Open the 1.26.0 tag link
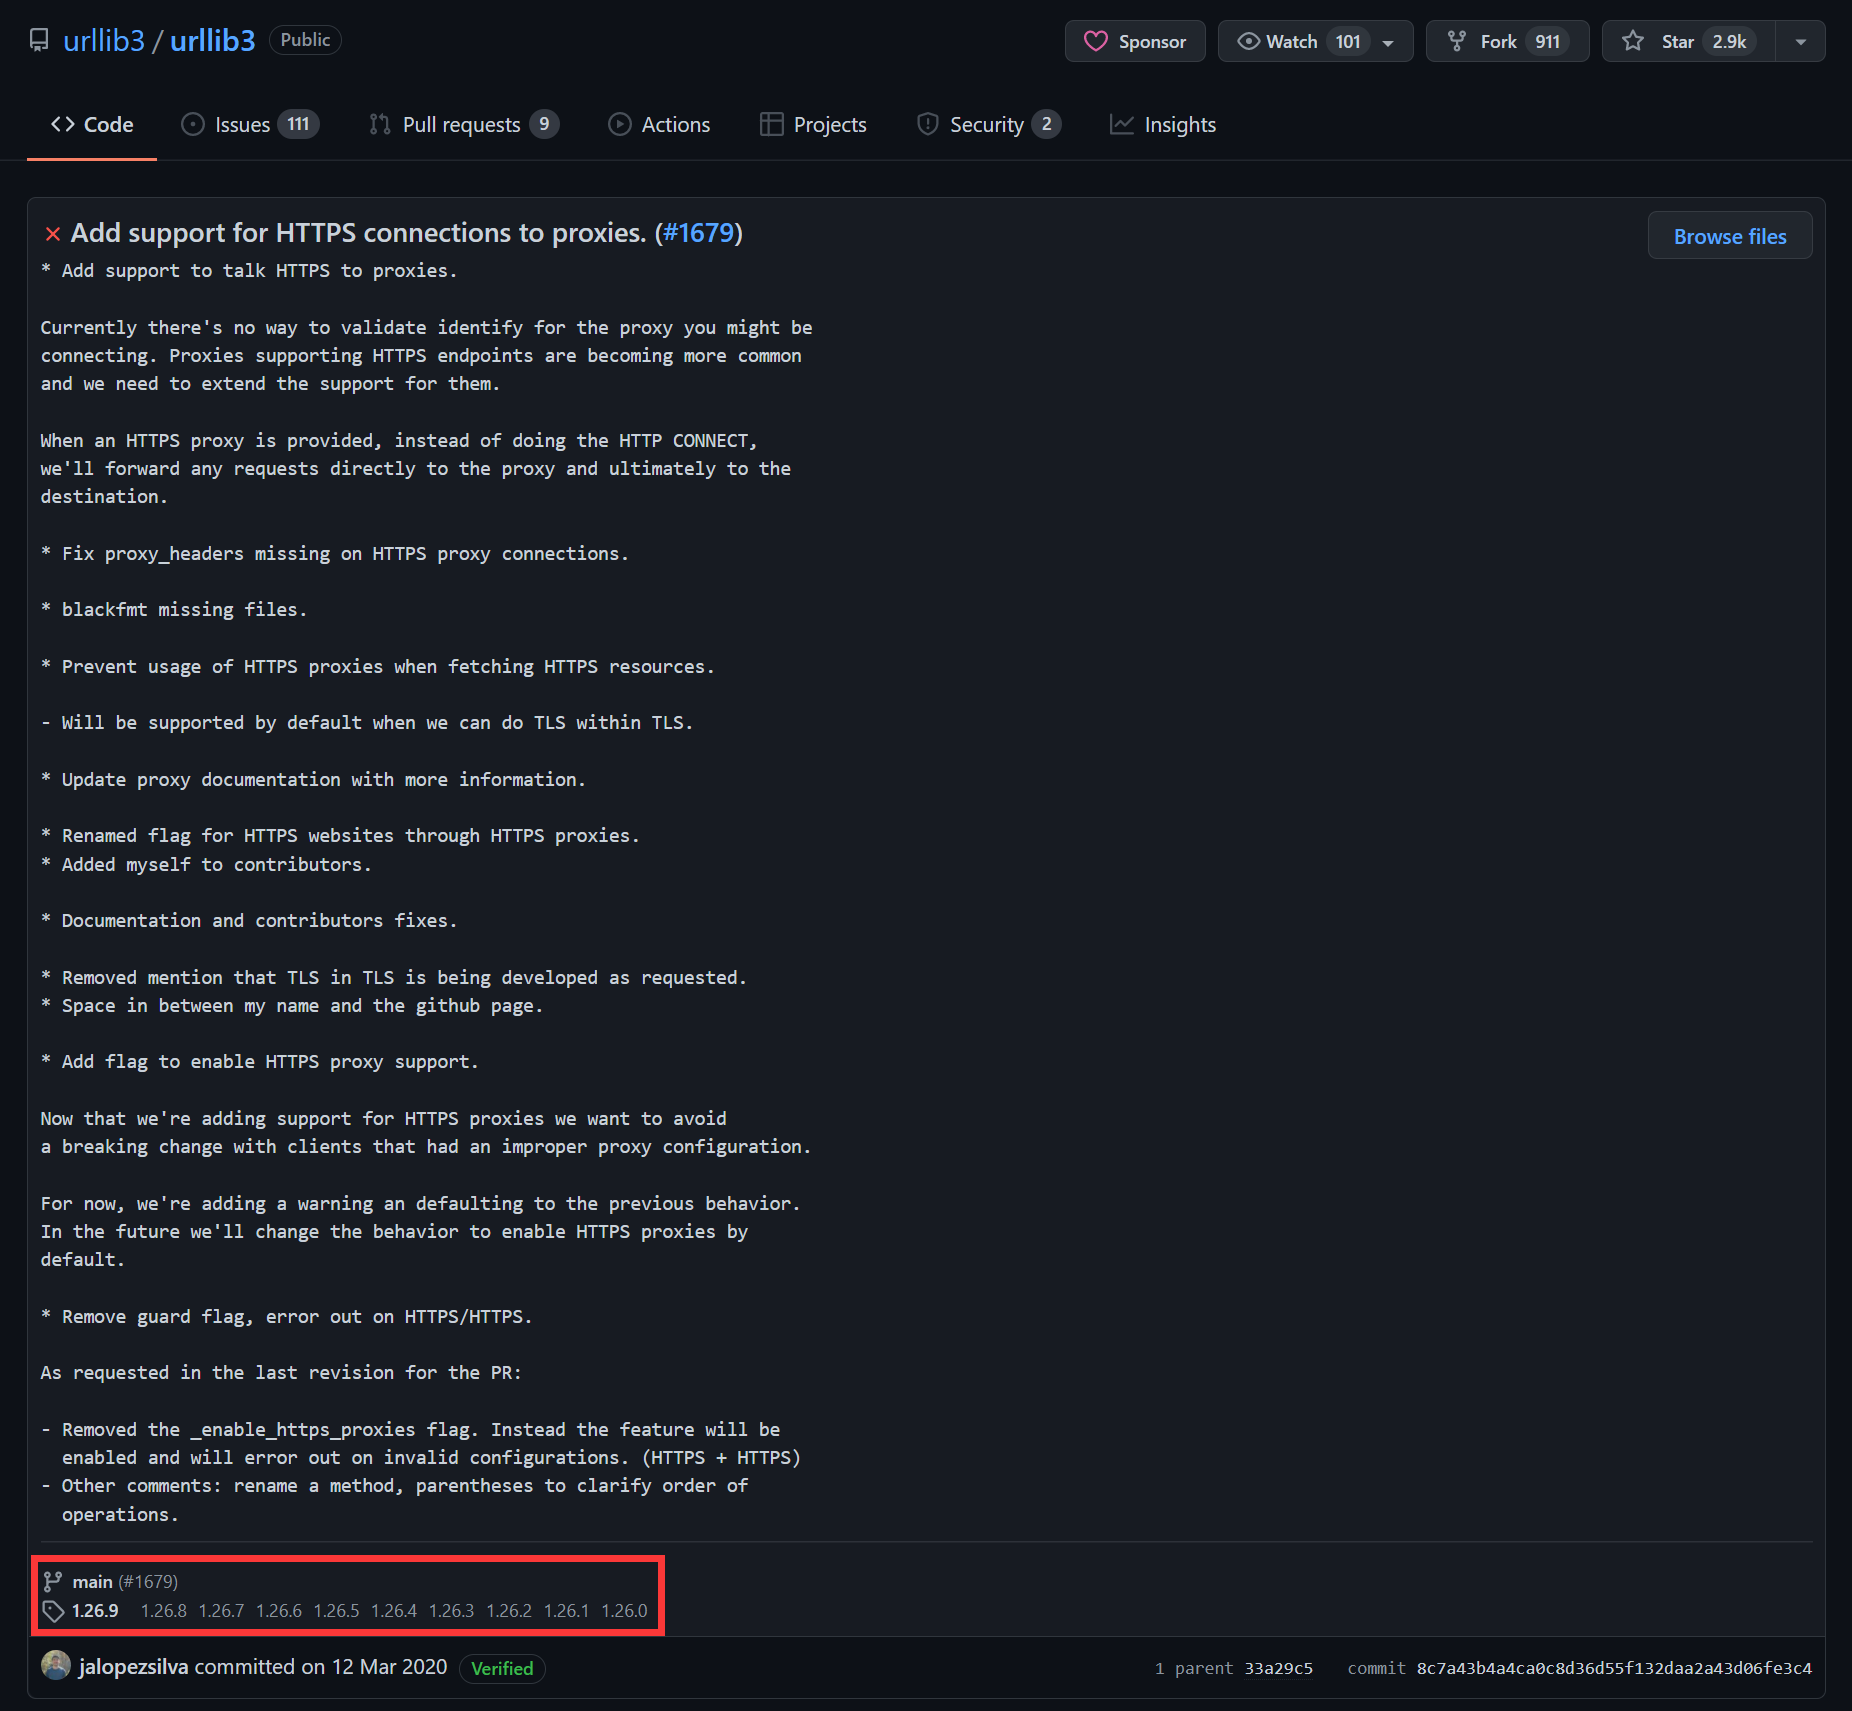The width and height of the screenshot is (1852, 1711). [624, 1611]
